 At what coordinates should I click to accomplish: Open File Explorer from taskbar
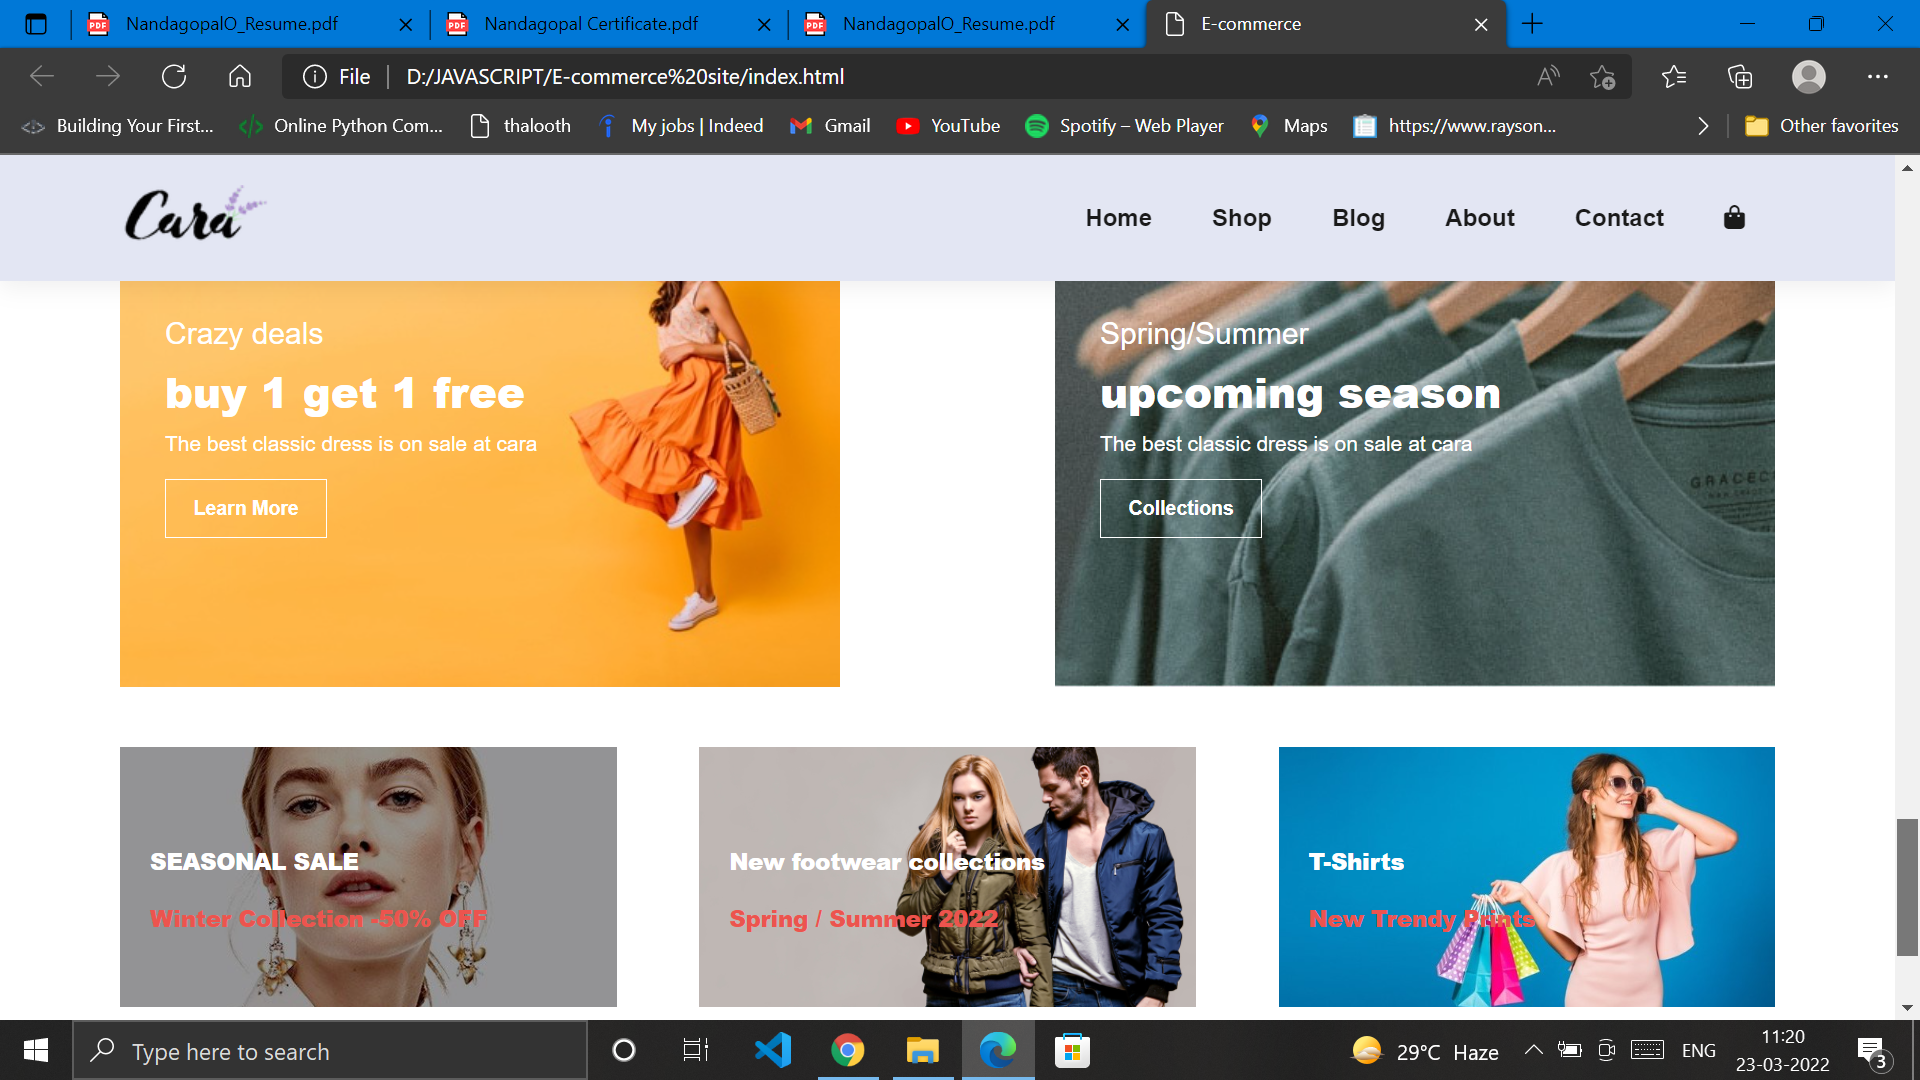click(x=922, y=1050)
